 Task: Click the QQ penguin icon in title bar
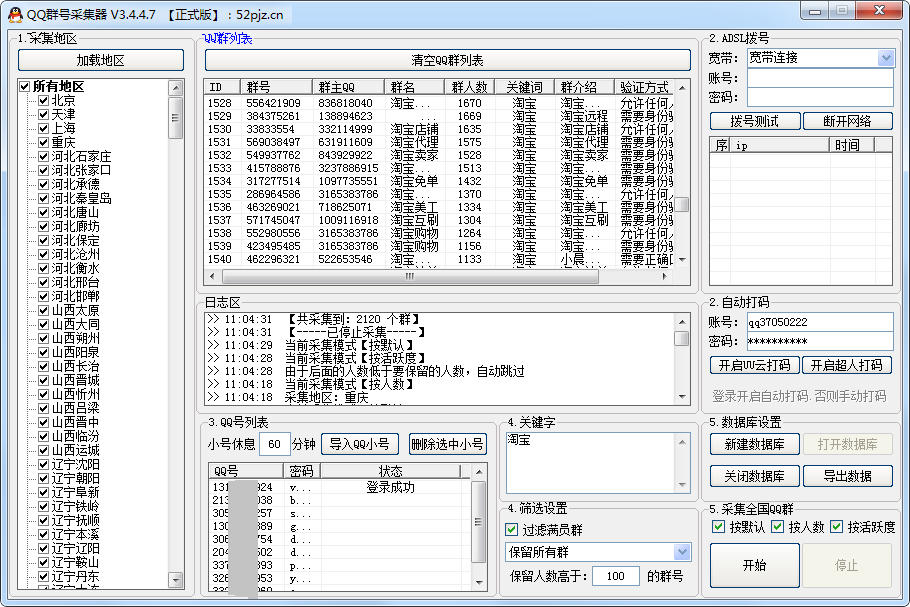pos(13,13)
